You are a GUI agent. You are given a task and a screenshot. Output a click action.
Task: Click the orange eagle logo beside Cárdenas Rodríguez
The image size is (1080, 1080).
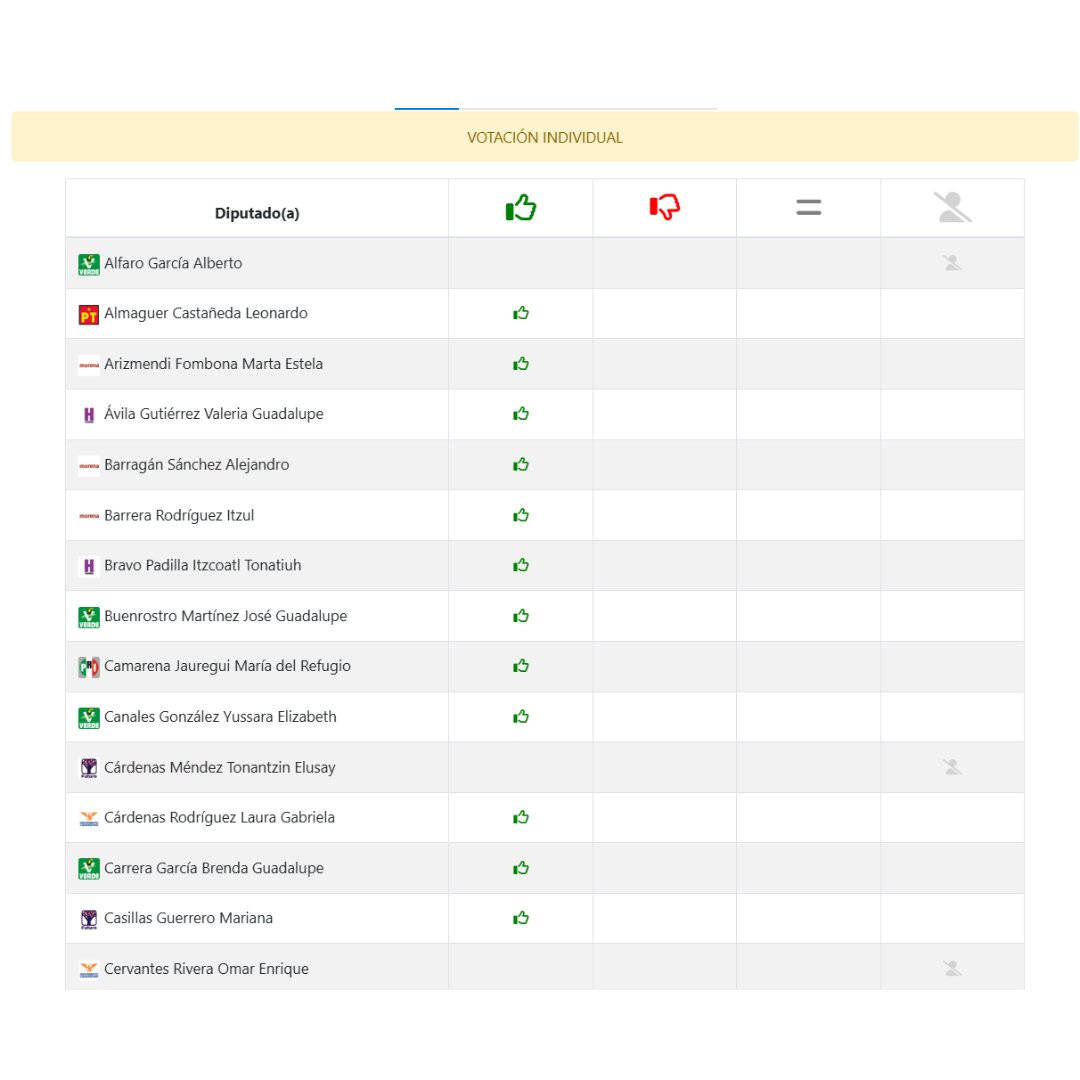(x=89, y=818)
